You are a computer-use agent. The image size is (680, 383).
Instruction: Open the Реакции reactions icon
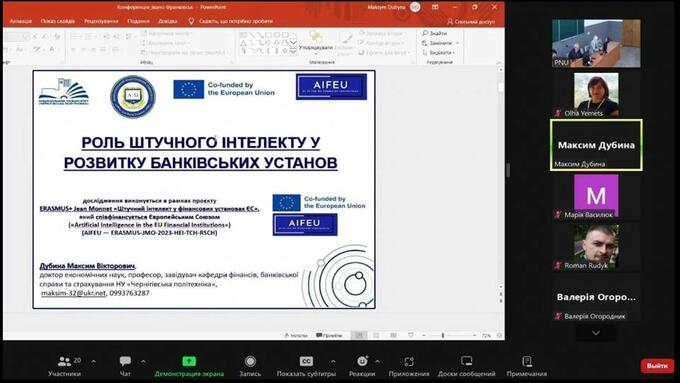pyautogui.click(x=362, y=361)
